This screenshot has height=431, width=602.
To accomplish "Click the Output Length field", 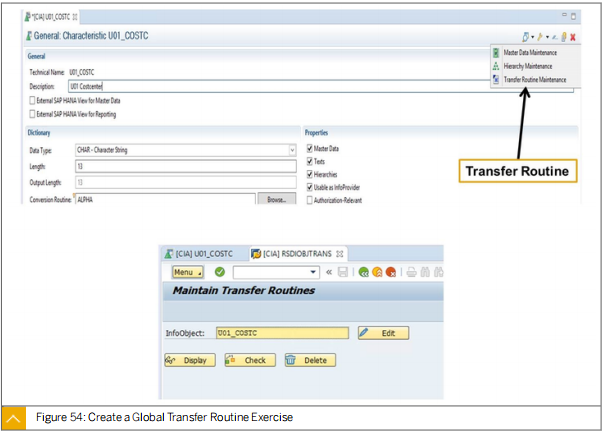I will (186, 182).
